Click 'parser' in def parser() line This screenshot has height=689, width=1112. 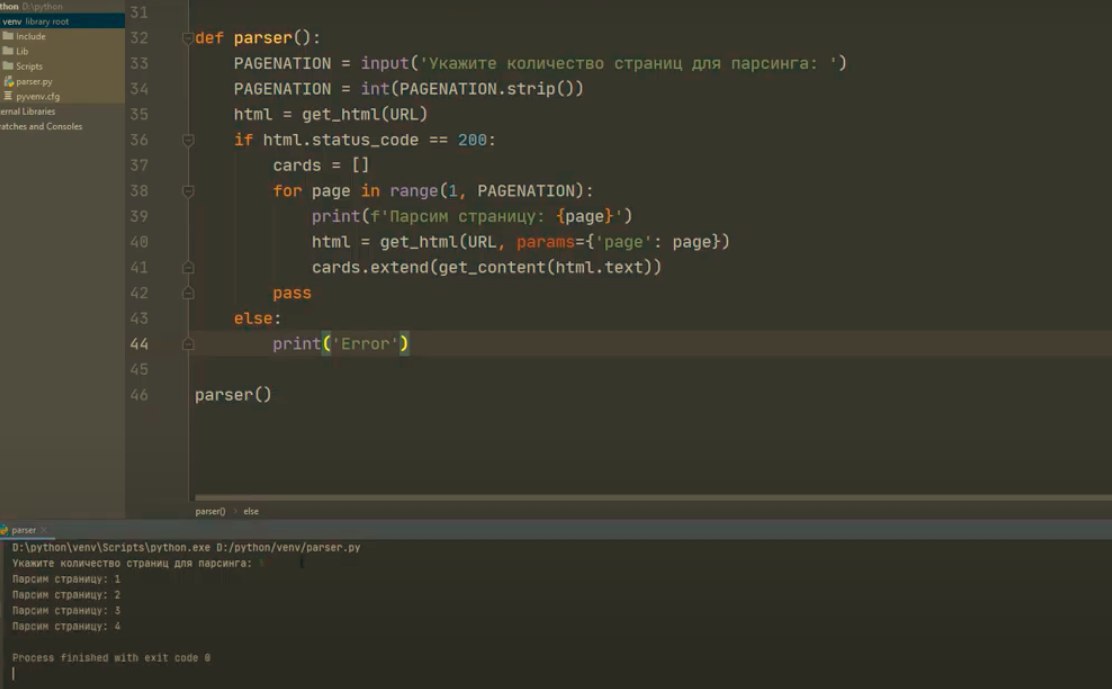(x=262, y=38)
